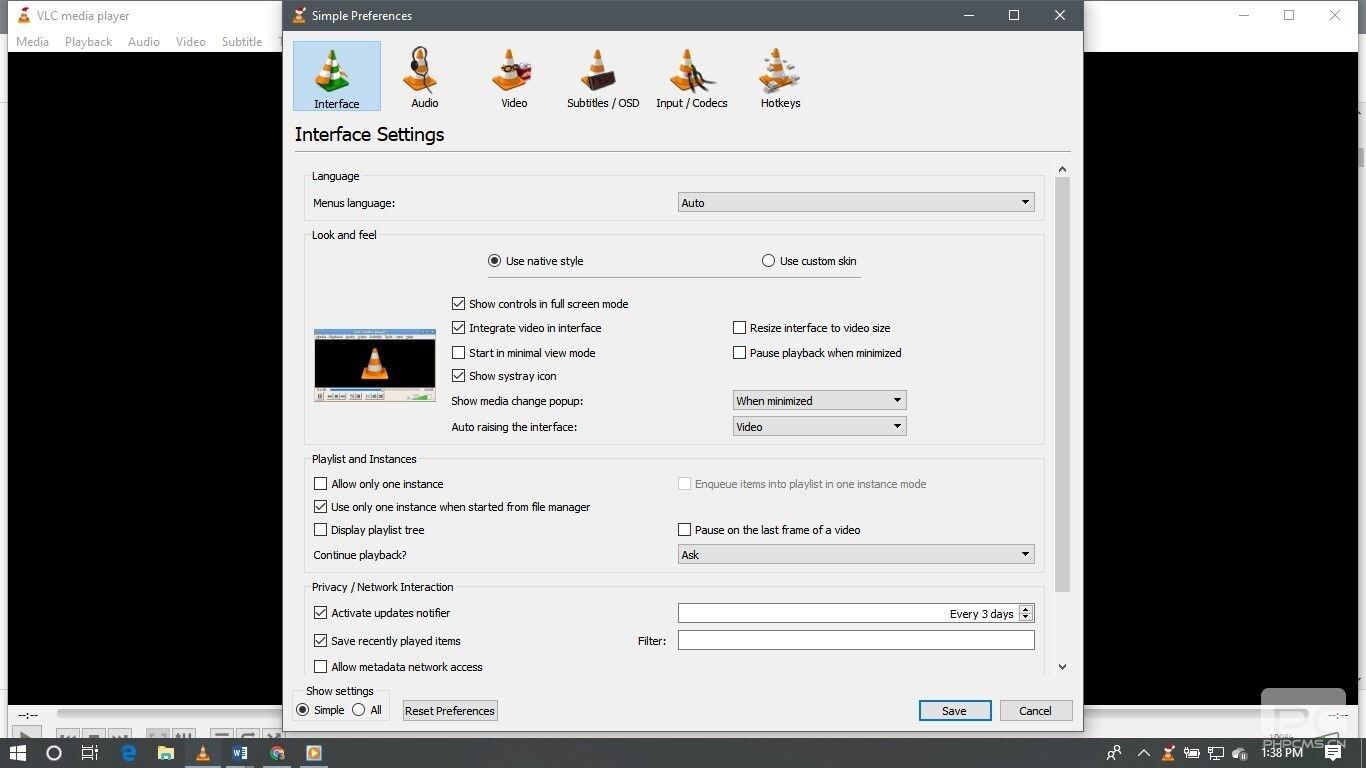The image size is (1366, 768).
Task: Click the updates interval Every 3 days spinner
Action: click(856, 614)
